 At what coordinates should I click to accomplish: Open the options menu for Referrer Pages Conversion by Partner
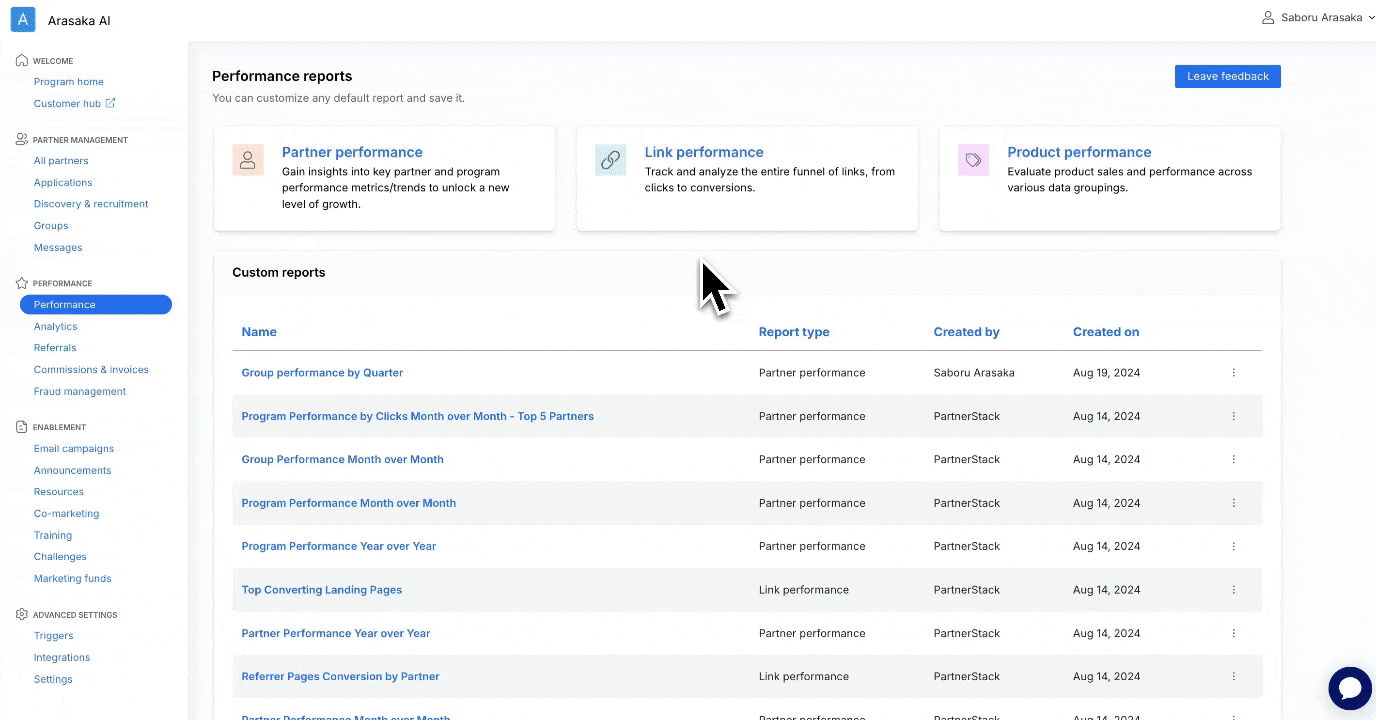(1234, 676)
